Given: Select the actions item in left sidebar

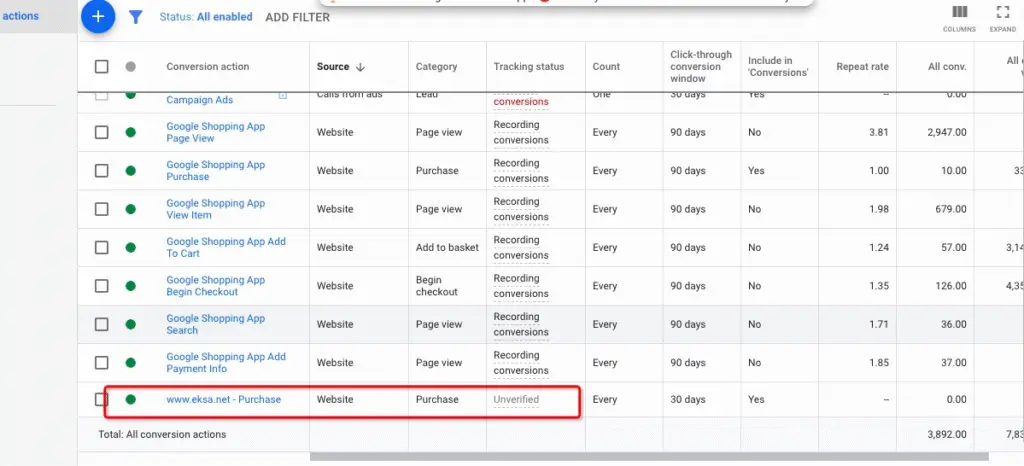Looking at the screenshot, I should (20, 16).
